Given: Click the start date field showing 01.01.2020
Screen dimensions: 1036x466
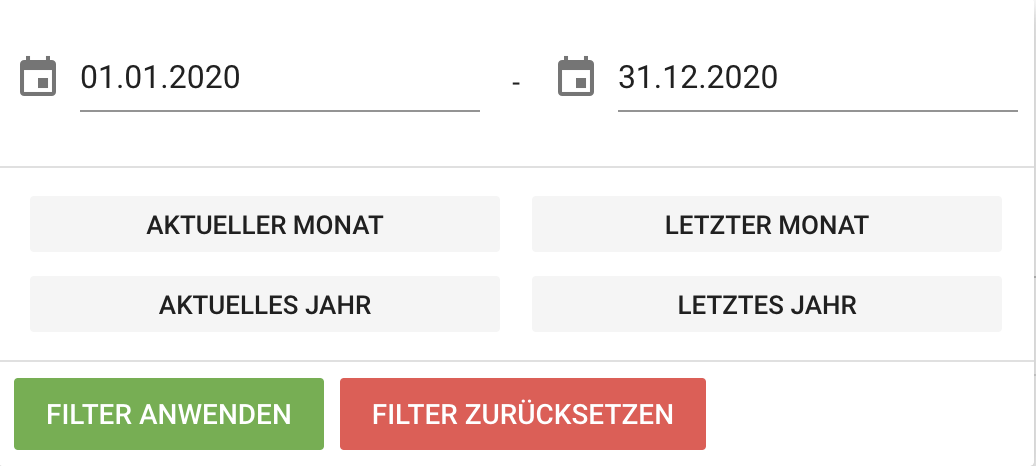Looking at the screenshot, I should pyautogui.click(x=279, y=78).
